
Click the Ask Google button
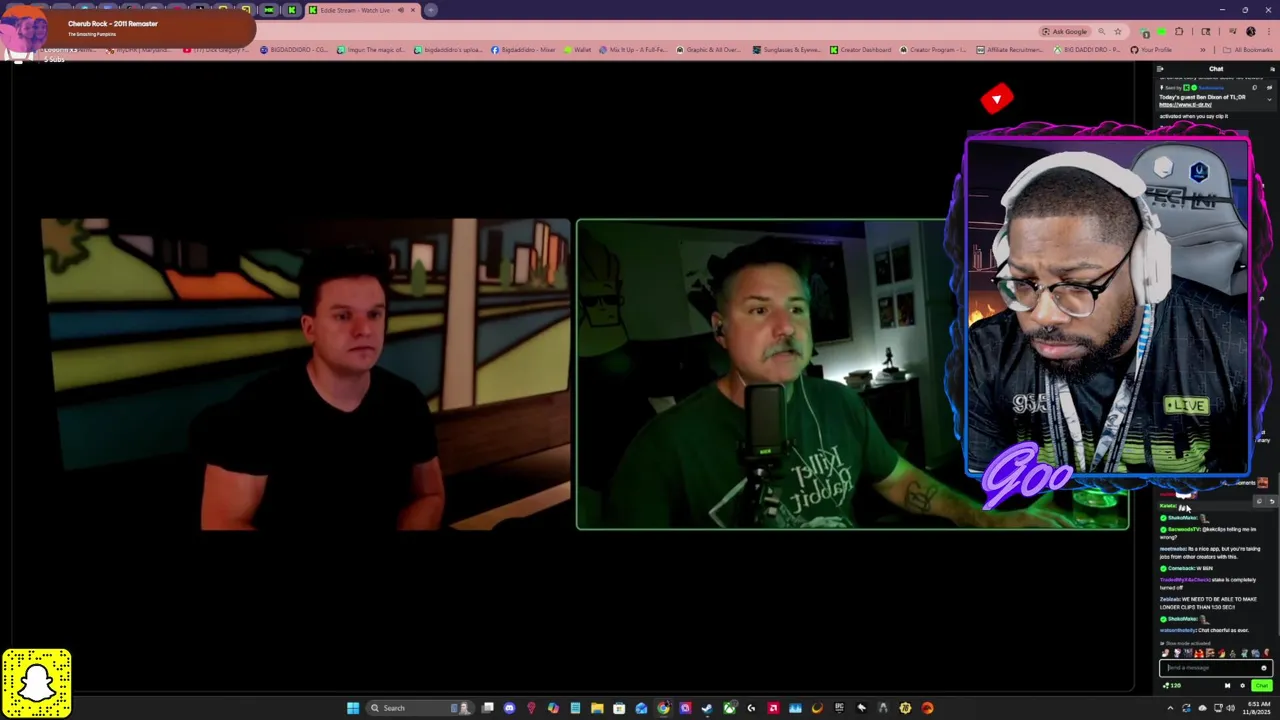(1065, 31)
